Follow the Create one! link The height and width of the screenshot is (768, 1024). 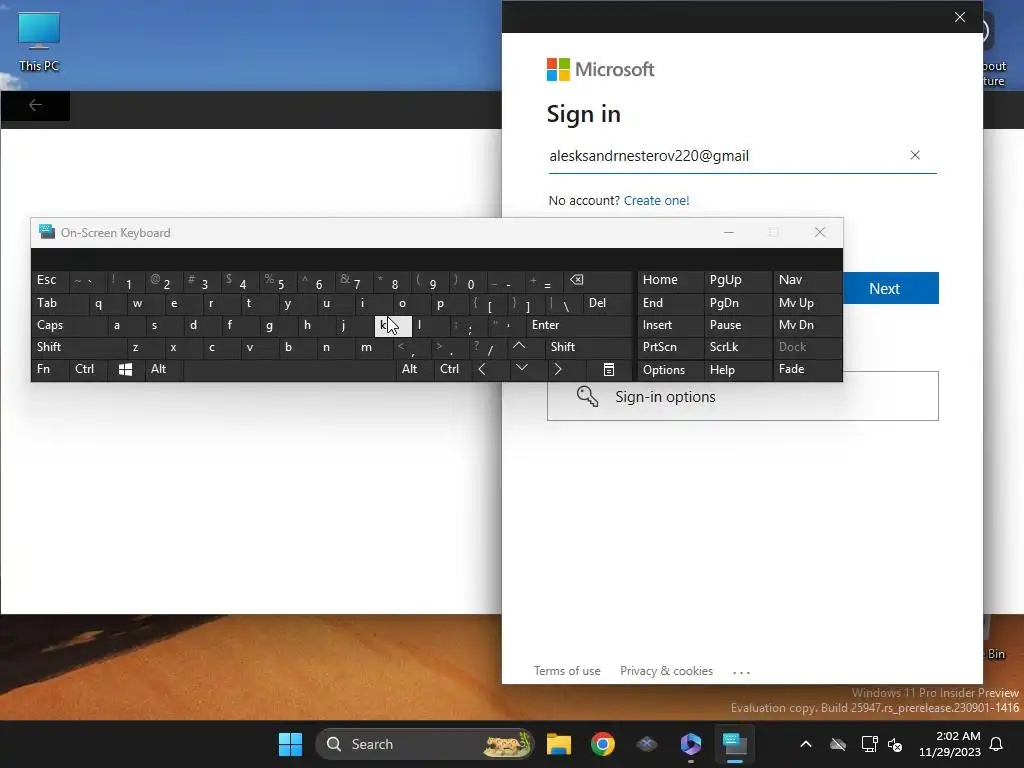(656, 200)
